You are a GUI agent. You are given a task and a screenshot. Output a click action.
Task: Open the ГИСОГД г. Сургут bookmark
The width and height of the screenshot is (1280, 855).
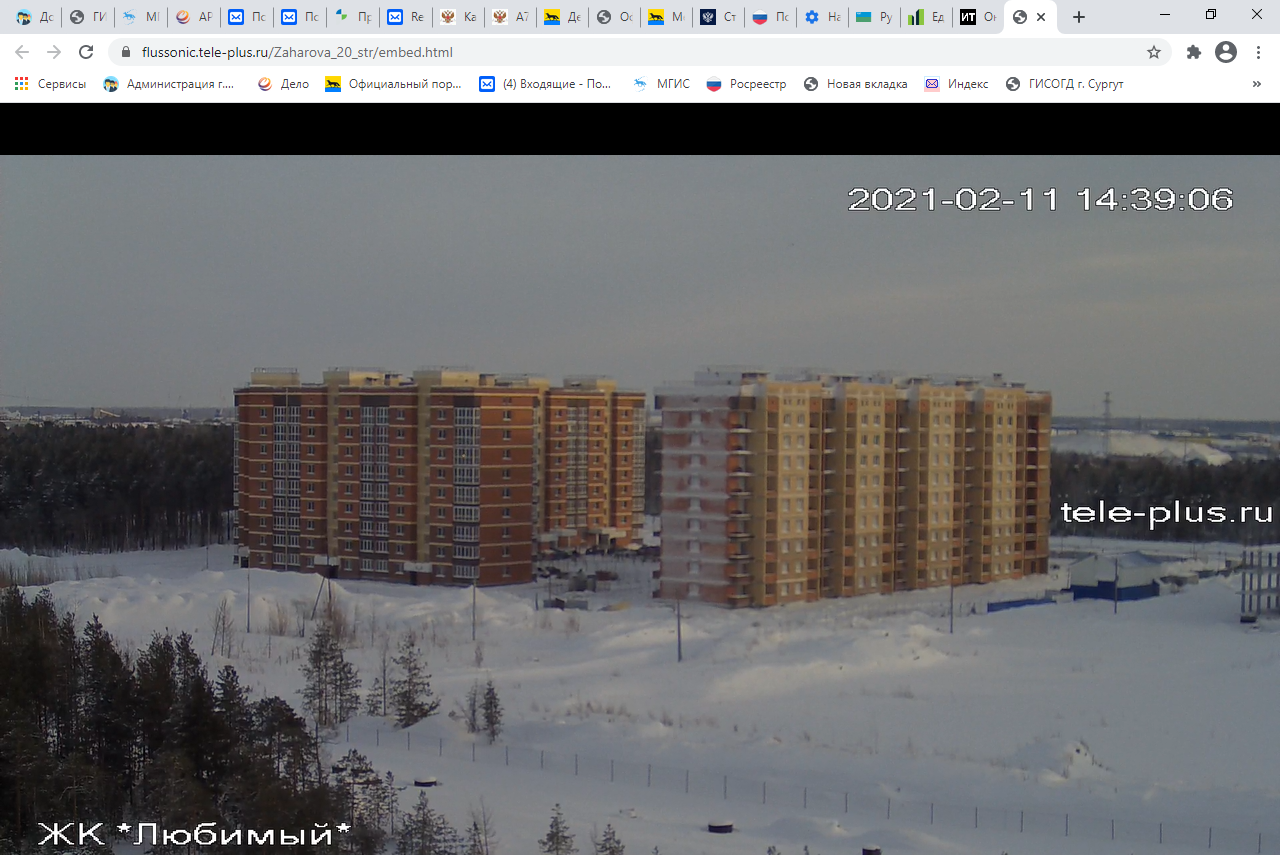point(1065,84)
